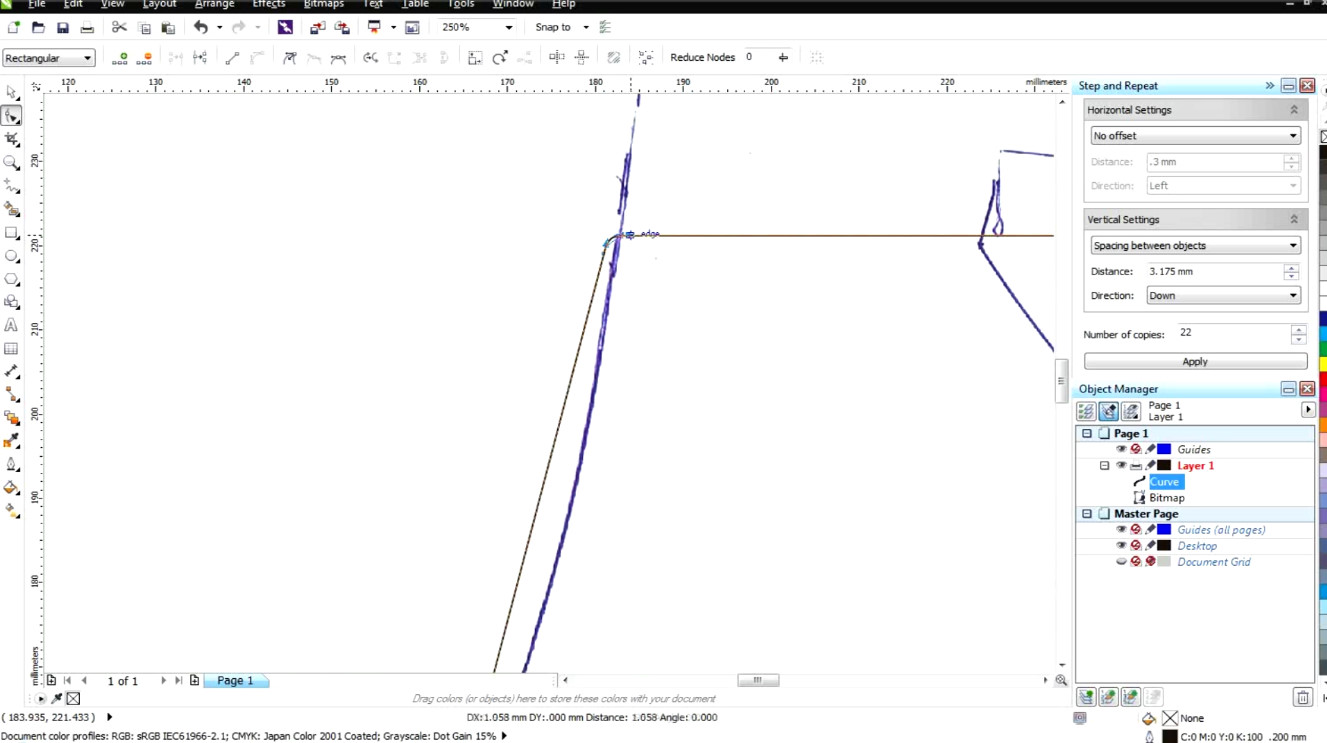Switch to the Page 1 tab
The width and height of the screenshot is (1327, 743).
tap(236, 681)
